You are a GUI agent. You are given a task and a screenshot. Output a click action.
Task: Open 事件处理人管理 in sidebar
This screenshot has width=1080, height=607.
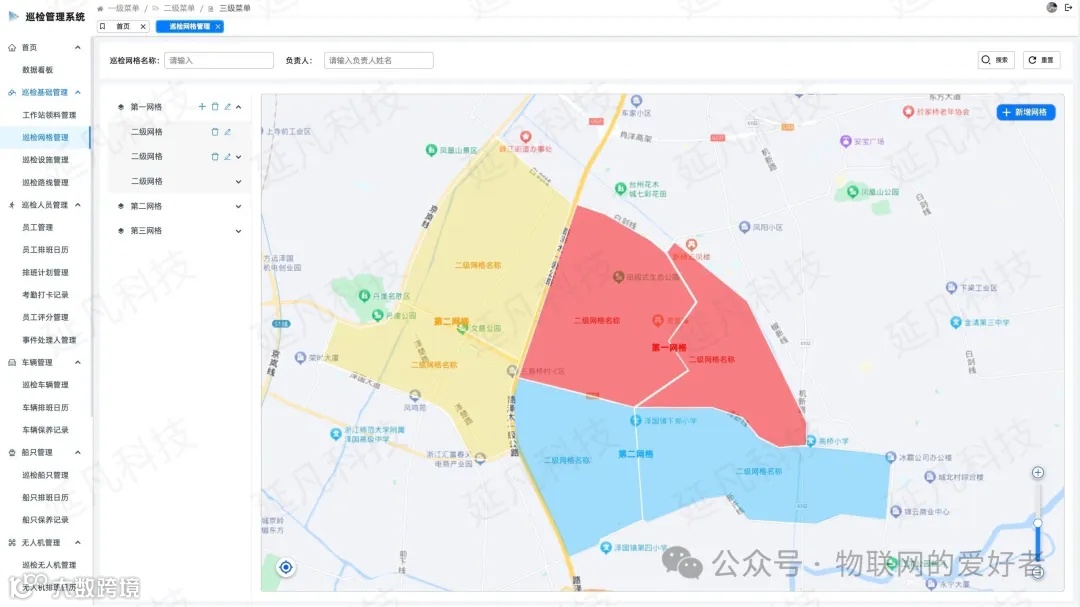pos(49,340)
